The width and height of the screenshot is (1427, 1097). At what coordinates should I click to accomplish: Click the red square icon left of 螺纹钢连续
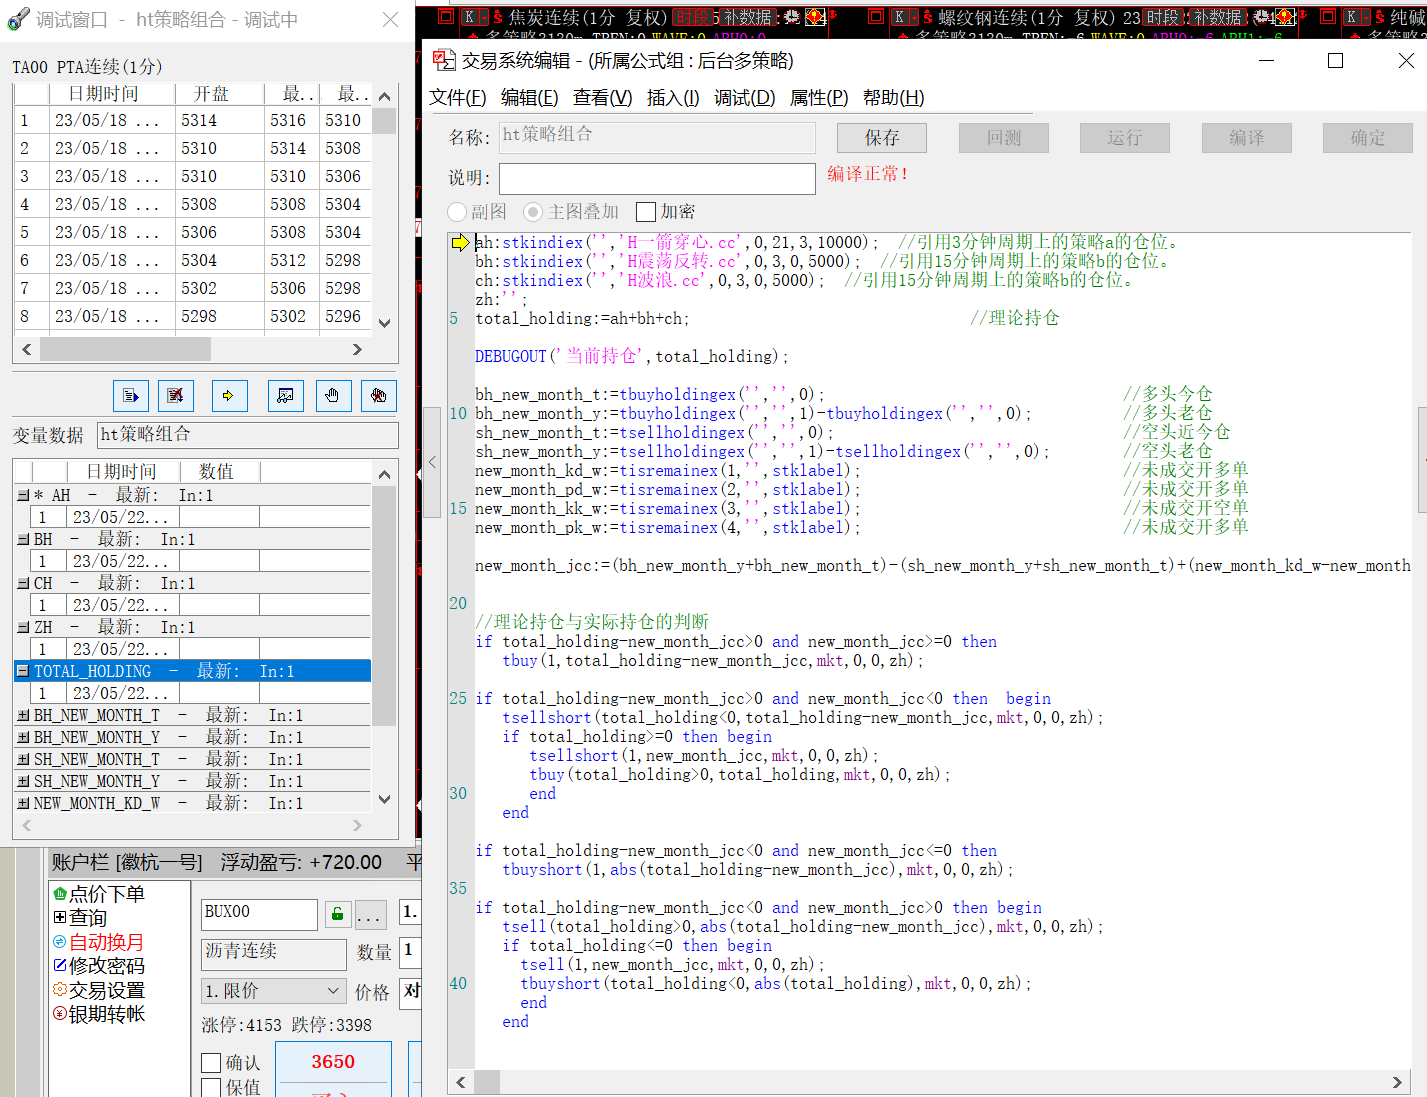pyautogui.click(x=876, y=16)
